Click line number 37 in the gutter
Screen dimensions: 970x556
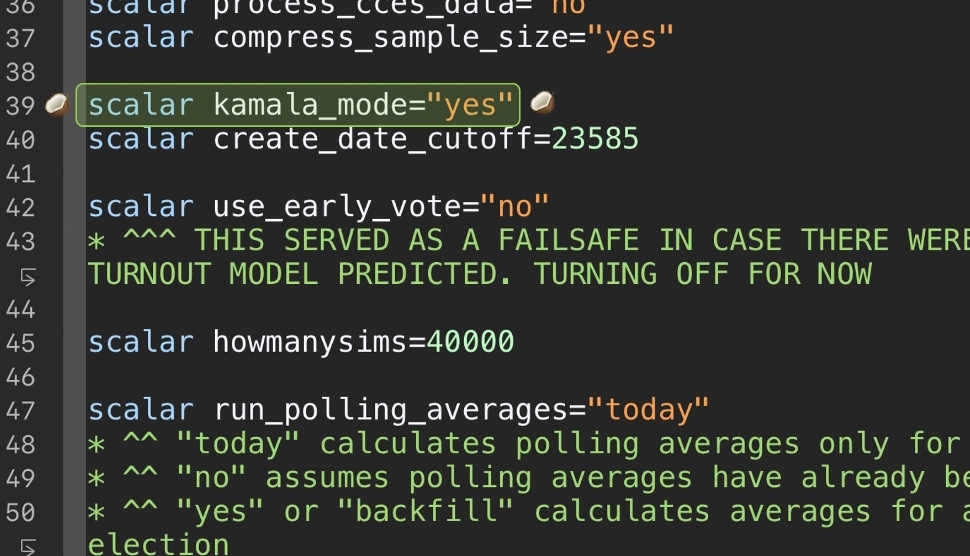pos(20,38)
